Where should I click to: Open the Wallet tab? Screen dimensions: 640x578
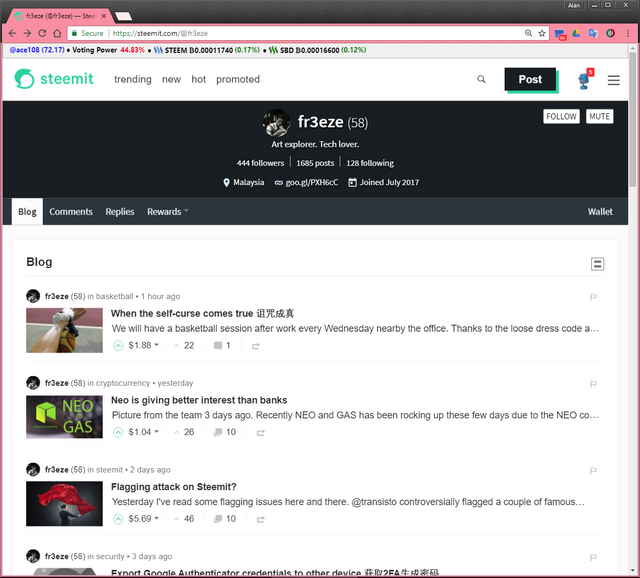click(600, 211)
